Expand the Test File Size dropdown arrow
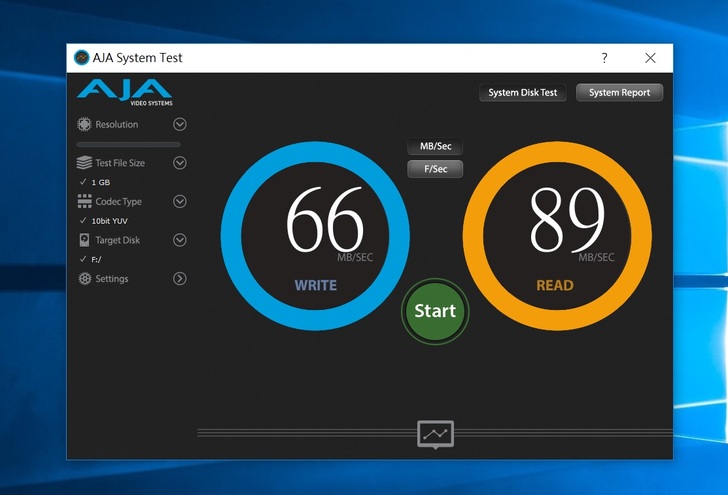 point(180,163)
